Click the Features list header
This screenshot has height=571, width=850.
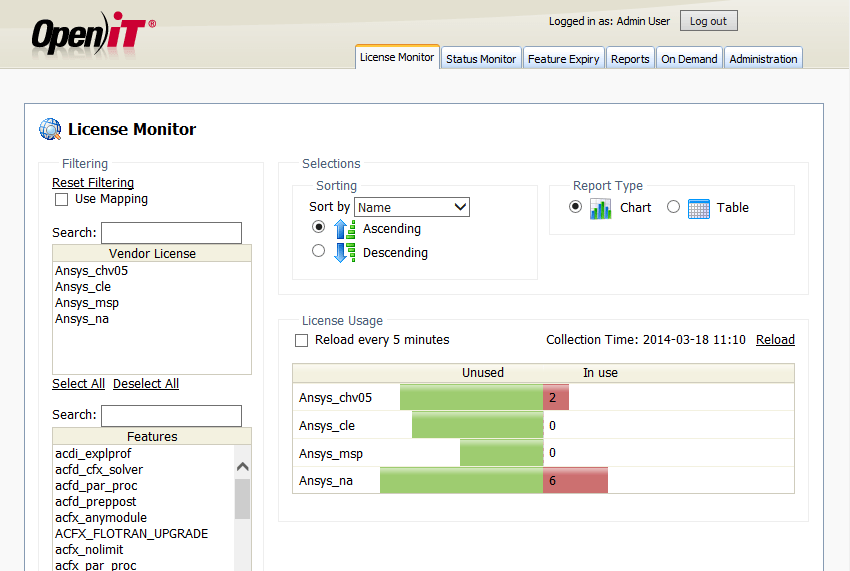point(152,437)
